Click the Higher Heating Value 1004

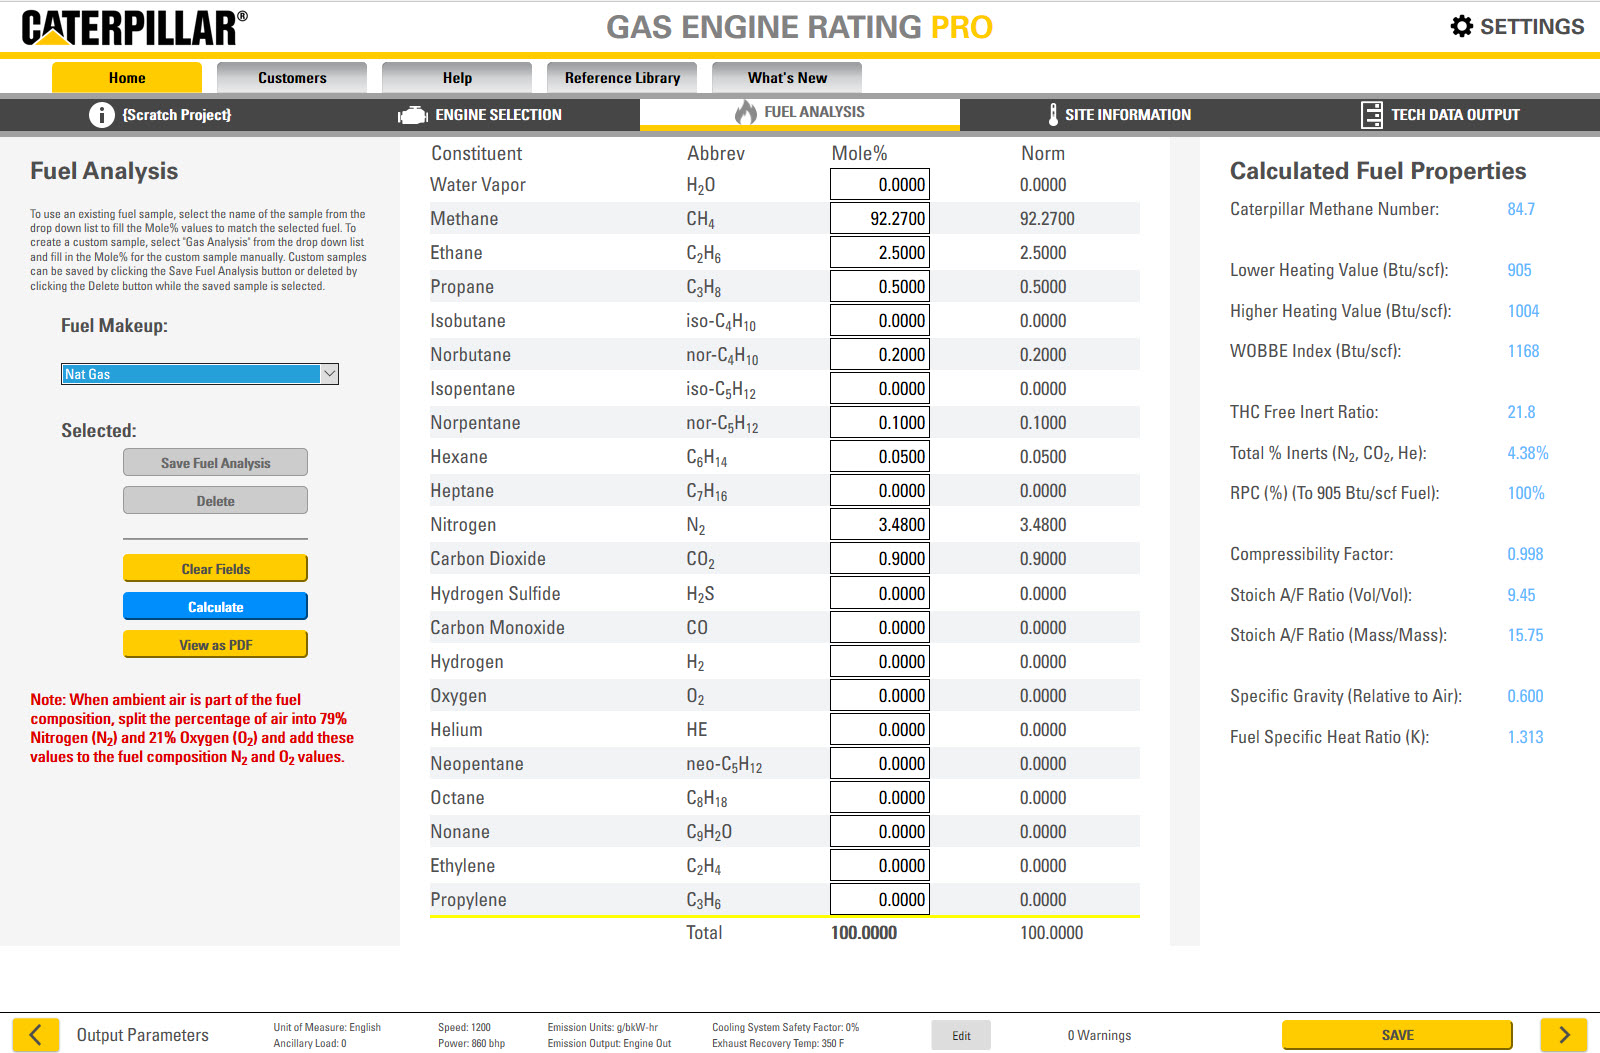[x=1523, y=311]
